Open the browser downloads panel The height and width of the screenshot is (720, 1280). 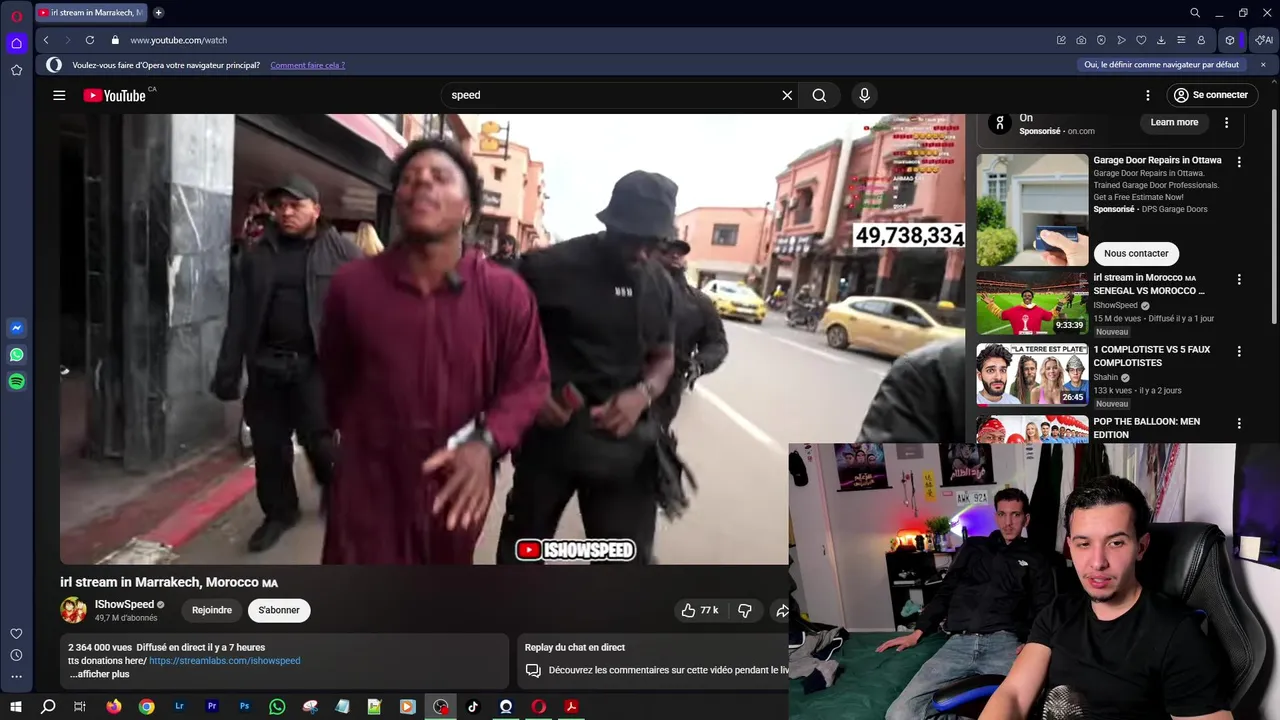coord(1161,40)
